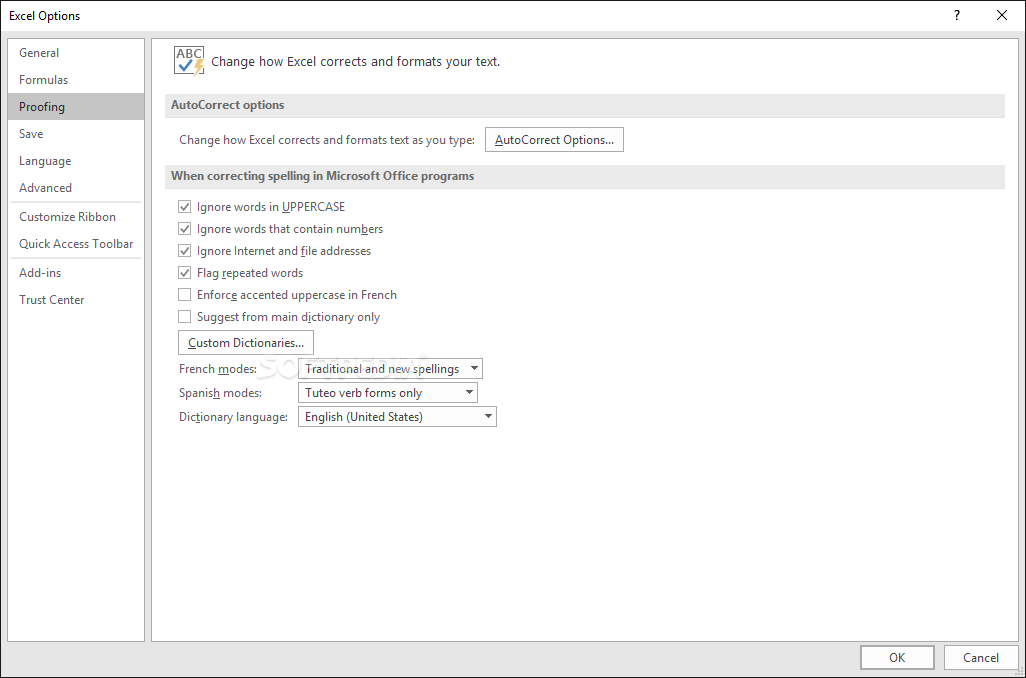This screenshot has height=678, width=1026.
Task: Open the Spanish modes dropdown
Action: point(387,393)
